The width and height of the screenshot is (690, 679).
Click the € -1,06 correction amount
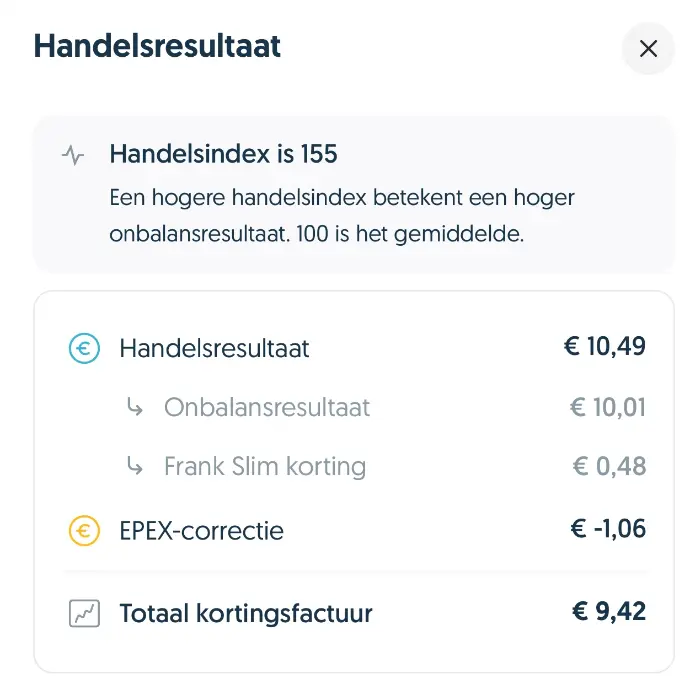[608, 529]
